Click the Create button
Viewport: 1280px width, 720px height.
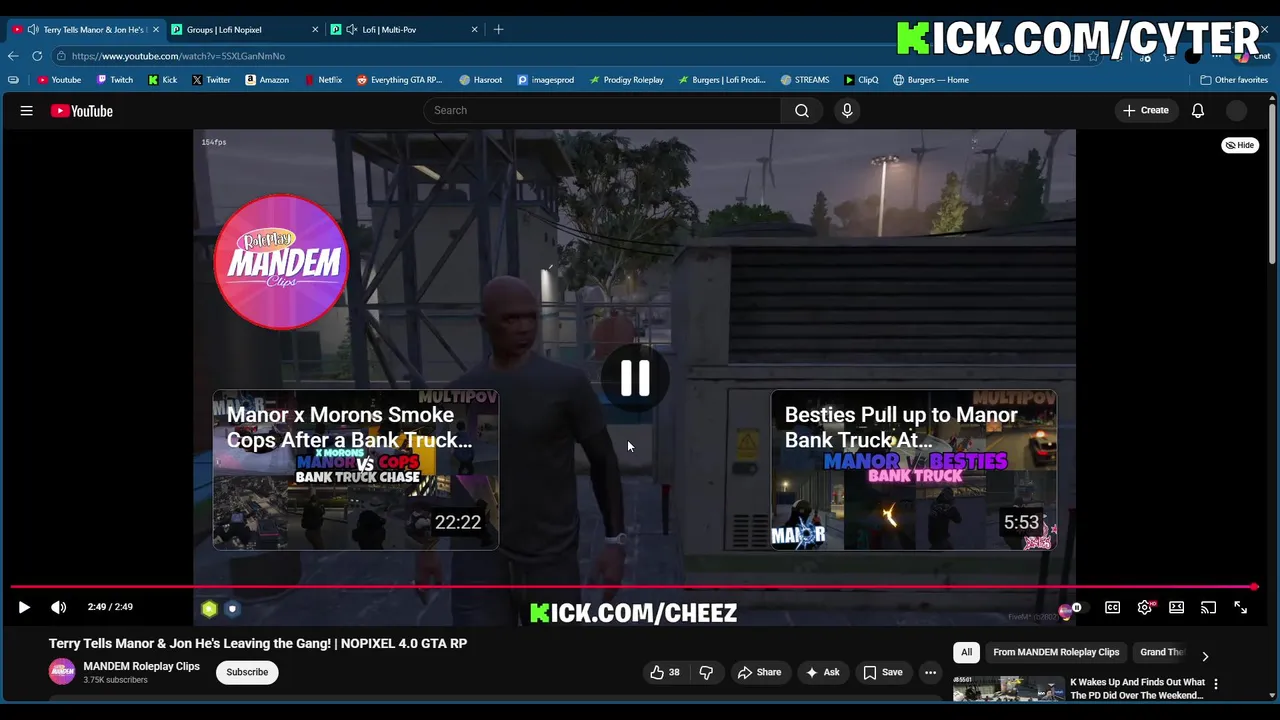1146,111
